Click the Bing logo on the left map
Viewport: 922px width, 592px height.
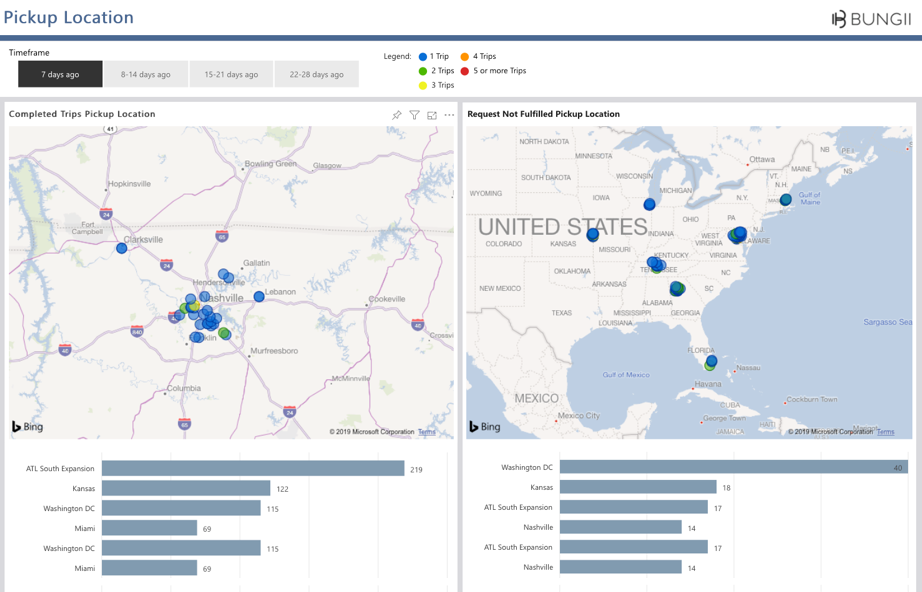(x=28, y=427)
